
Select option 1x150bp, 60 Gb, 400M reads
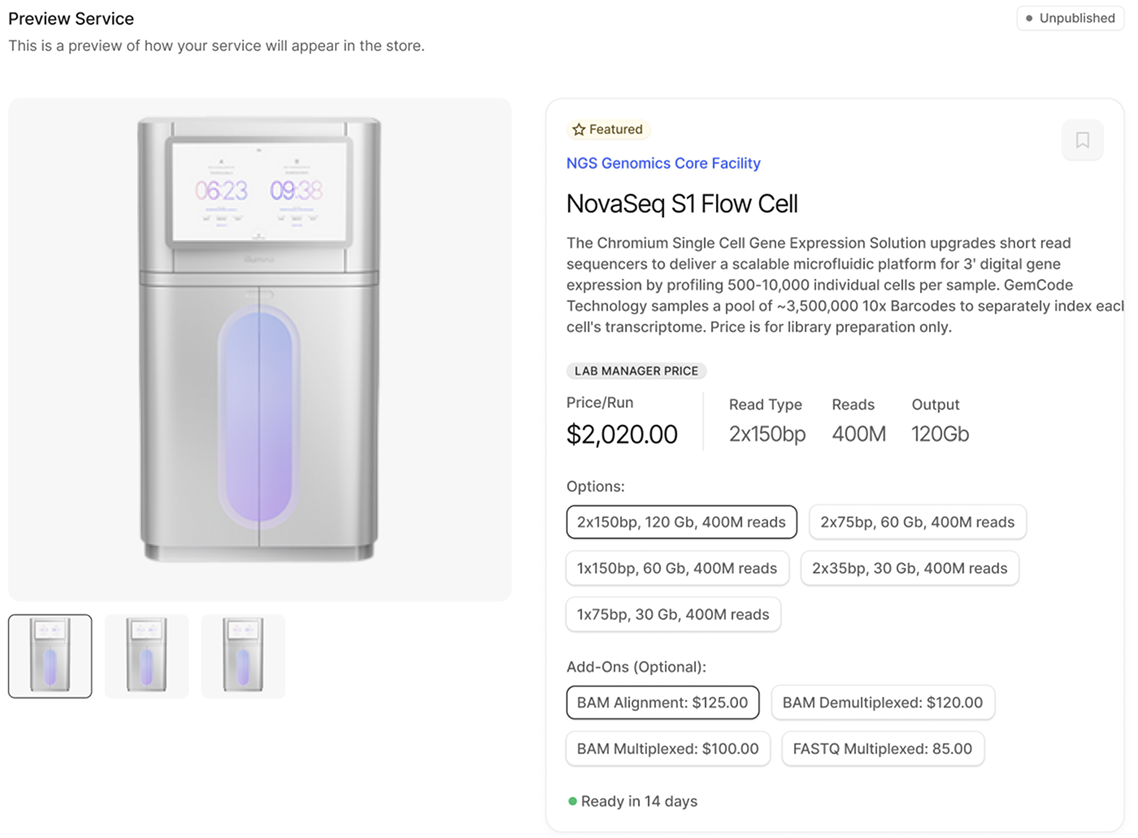click(x=677, y=569)
